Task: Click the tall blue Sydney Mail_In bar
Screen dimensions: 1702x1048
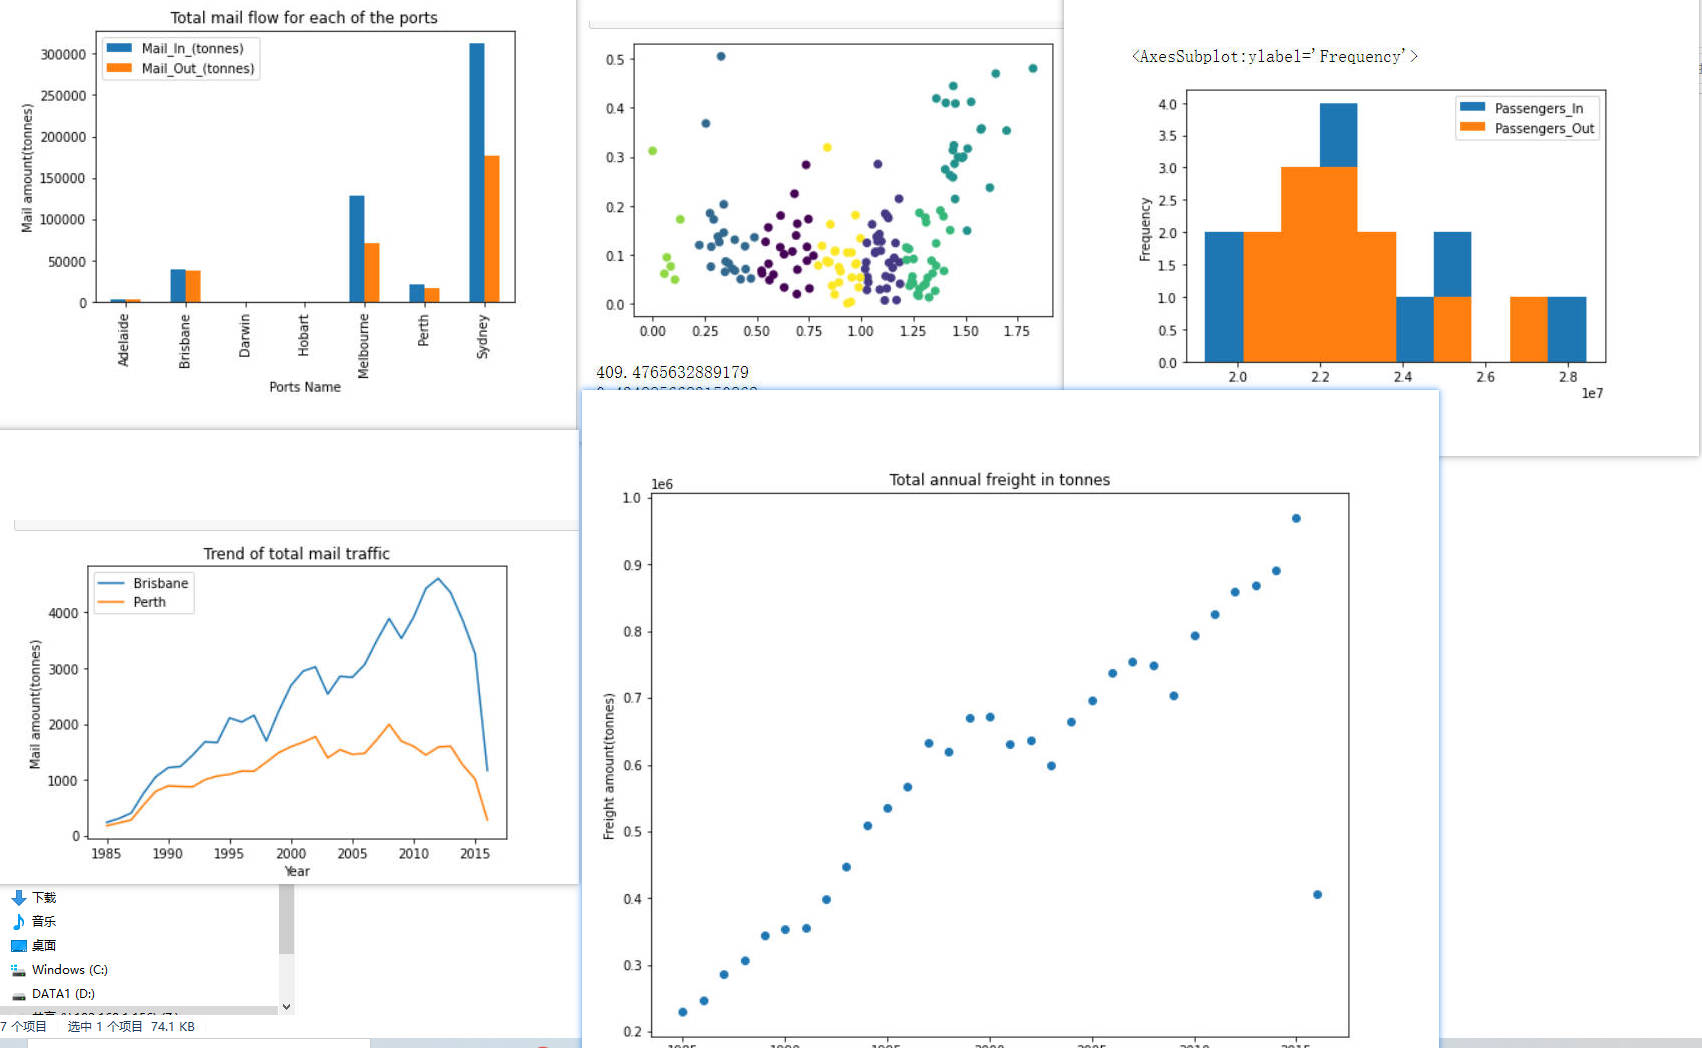Action: [x=477, y=172]
